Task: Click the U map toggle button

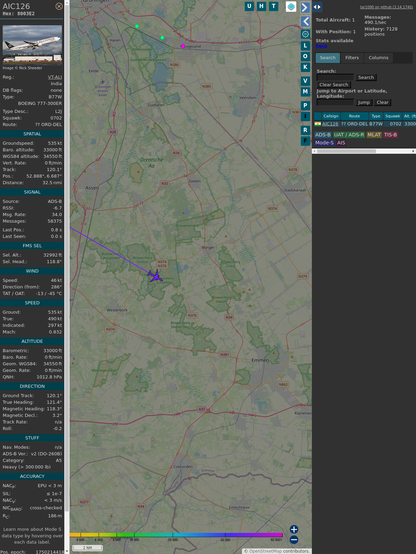Action: (249, 6)
